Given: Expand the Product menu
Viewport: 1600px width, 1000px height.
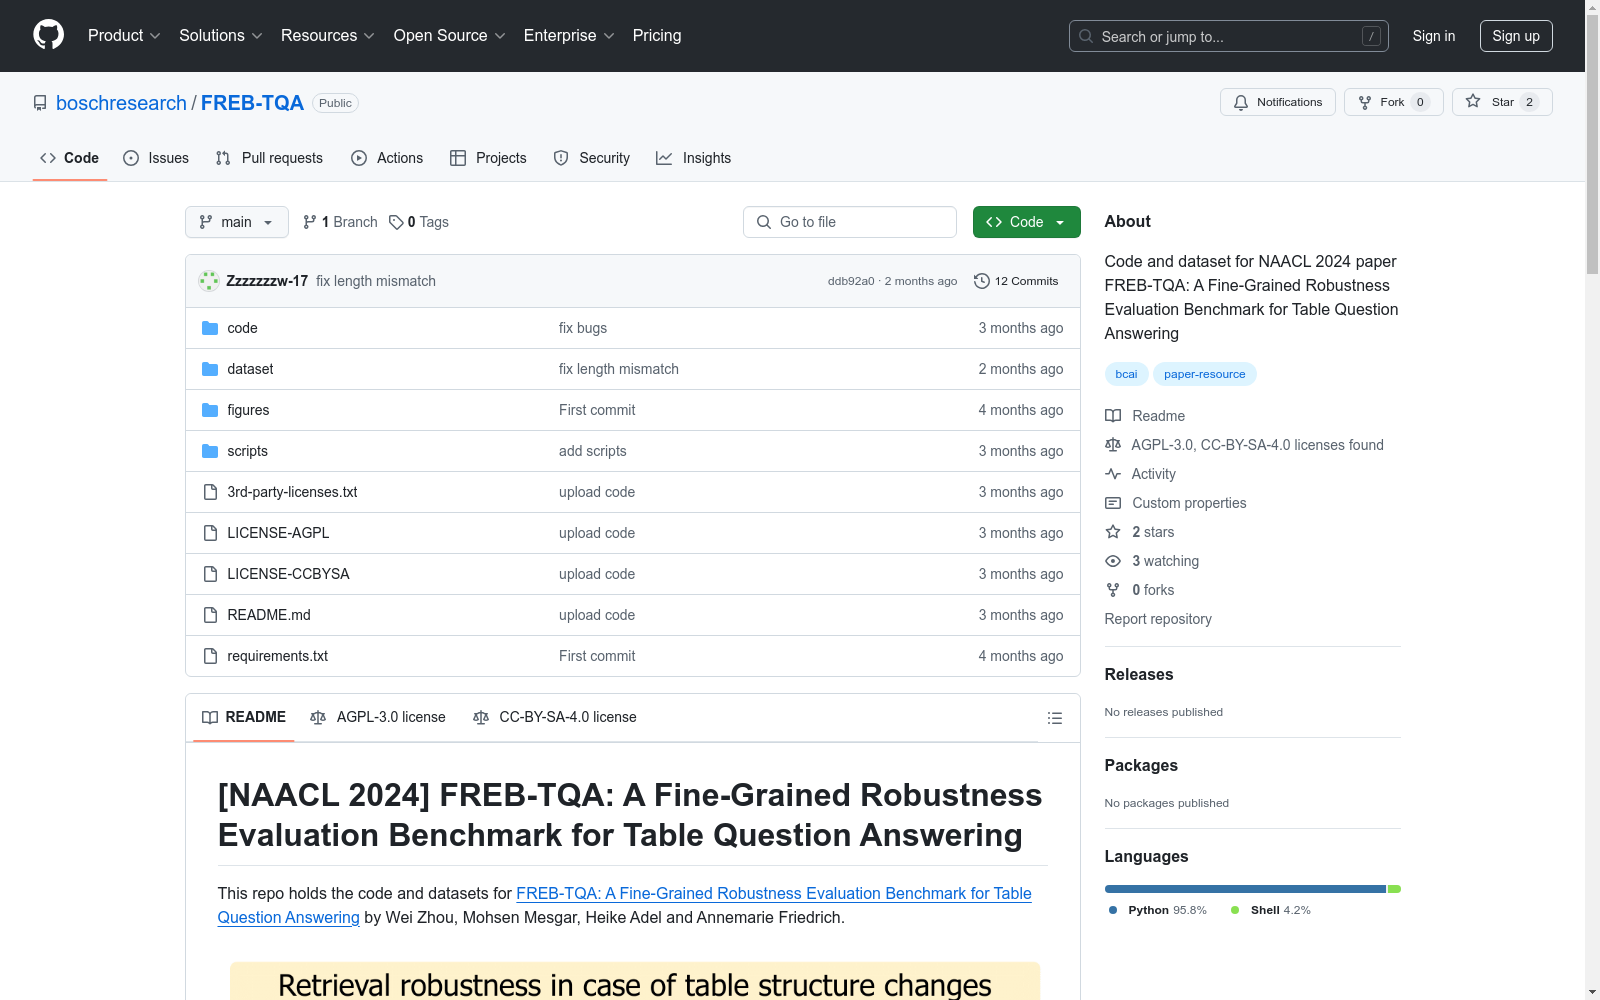Looking at the screenshot, I should pos(124,36).
